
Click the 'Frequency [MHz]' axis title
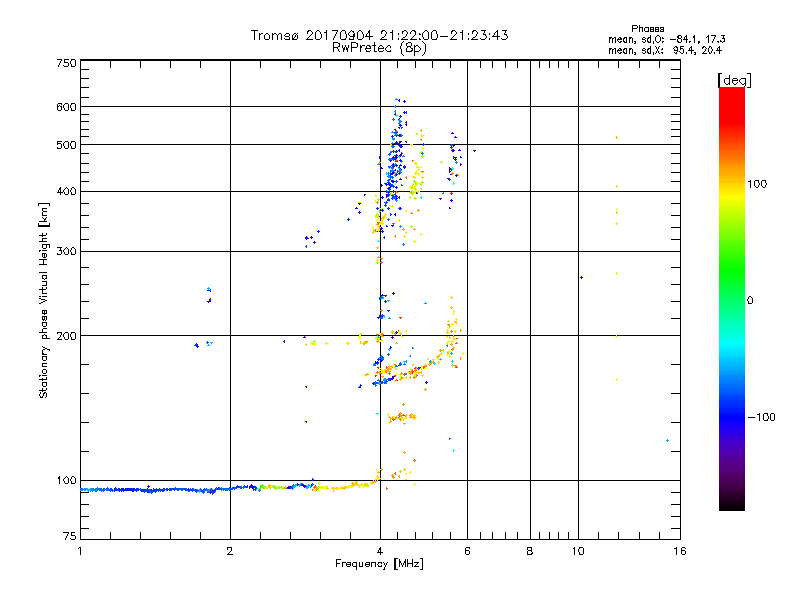pos(379,563)
